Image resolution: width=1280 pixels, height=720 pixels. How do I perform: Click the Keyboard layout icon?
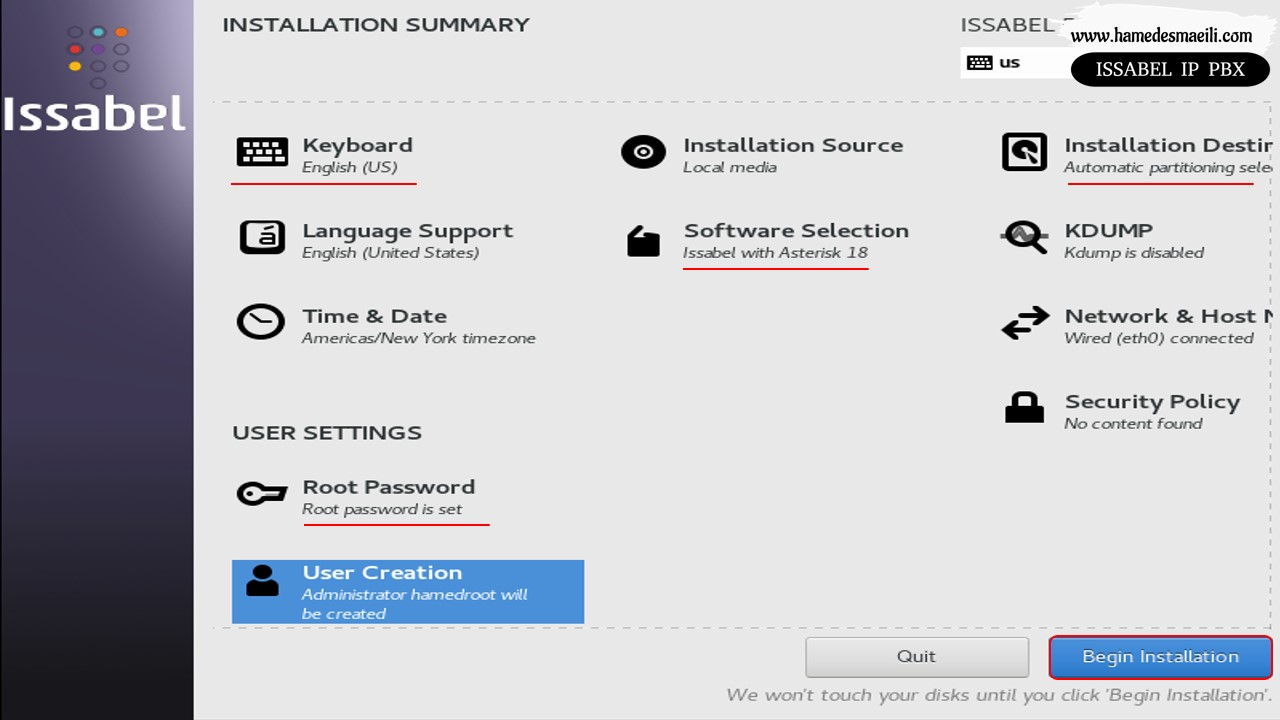pos(262,152)
